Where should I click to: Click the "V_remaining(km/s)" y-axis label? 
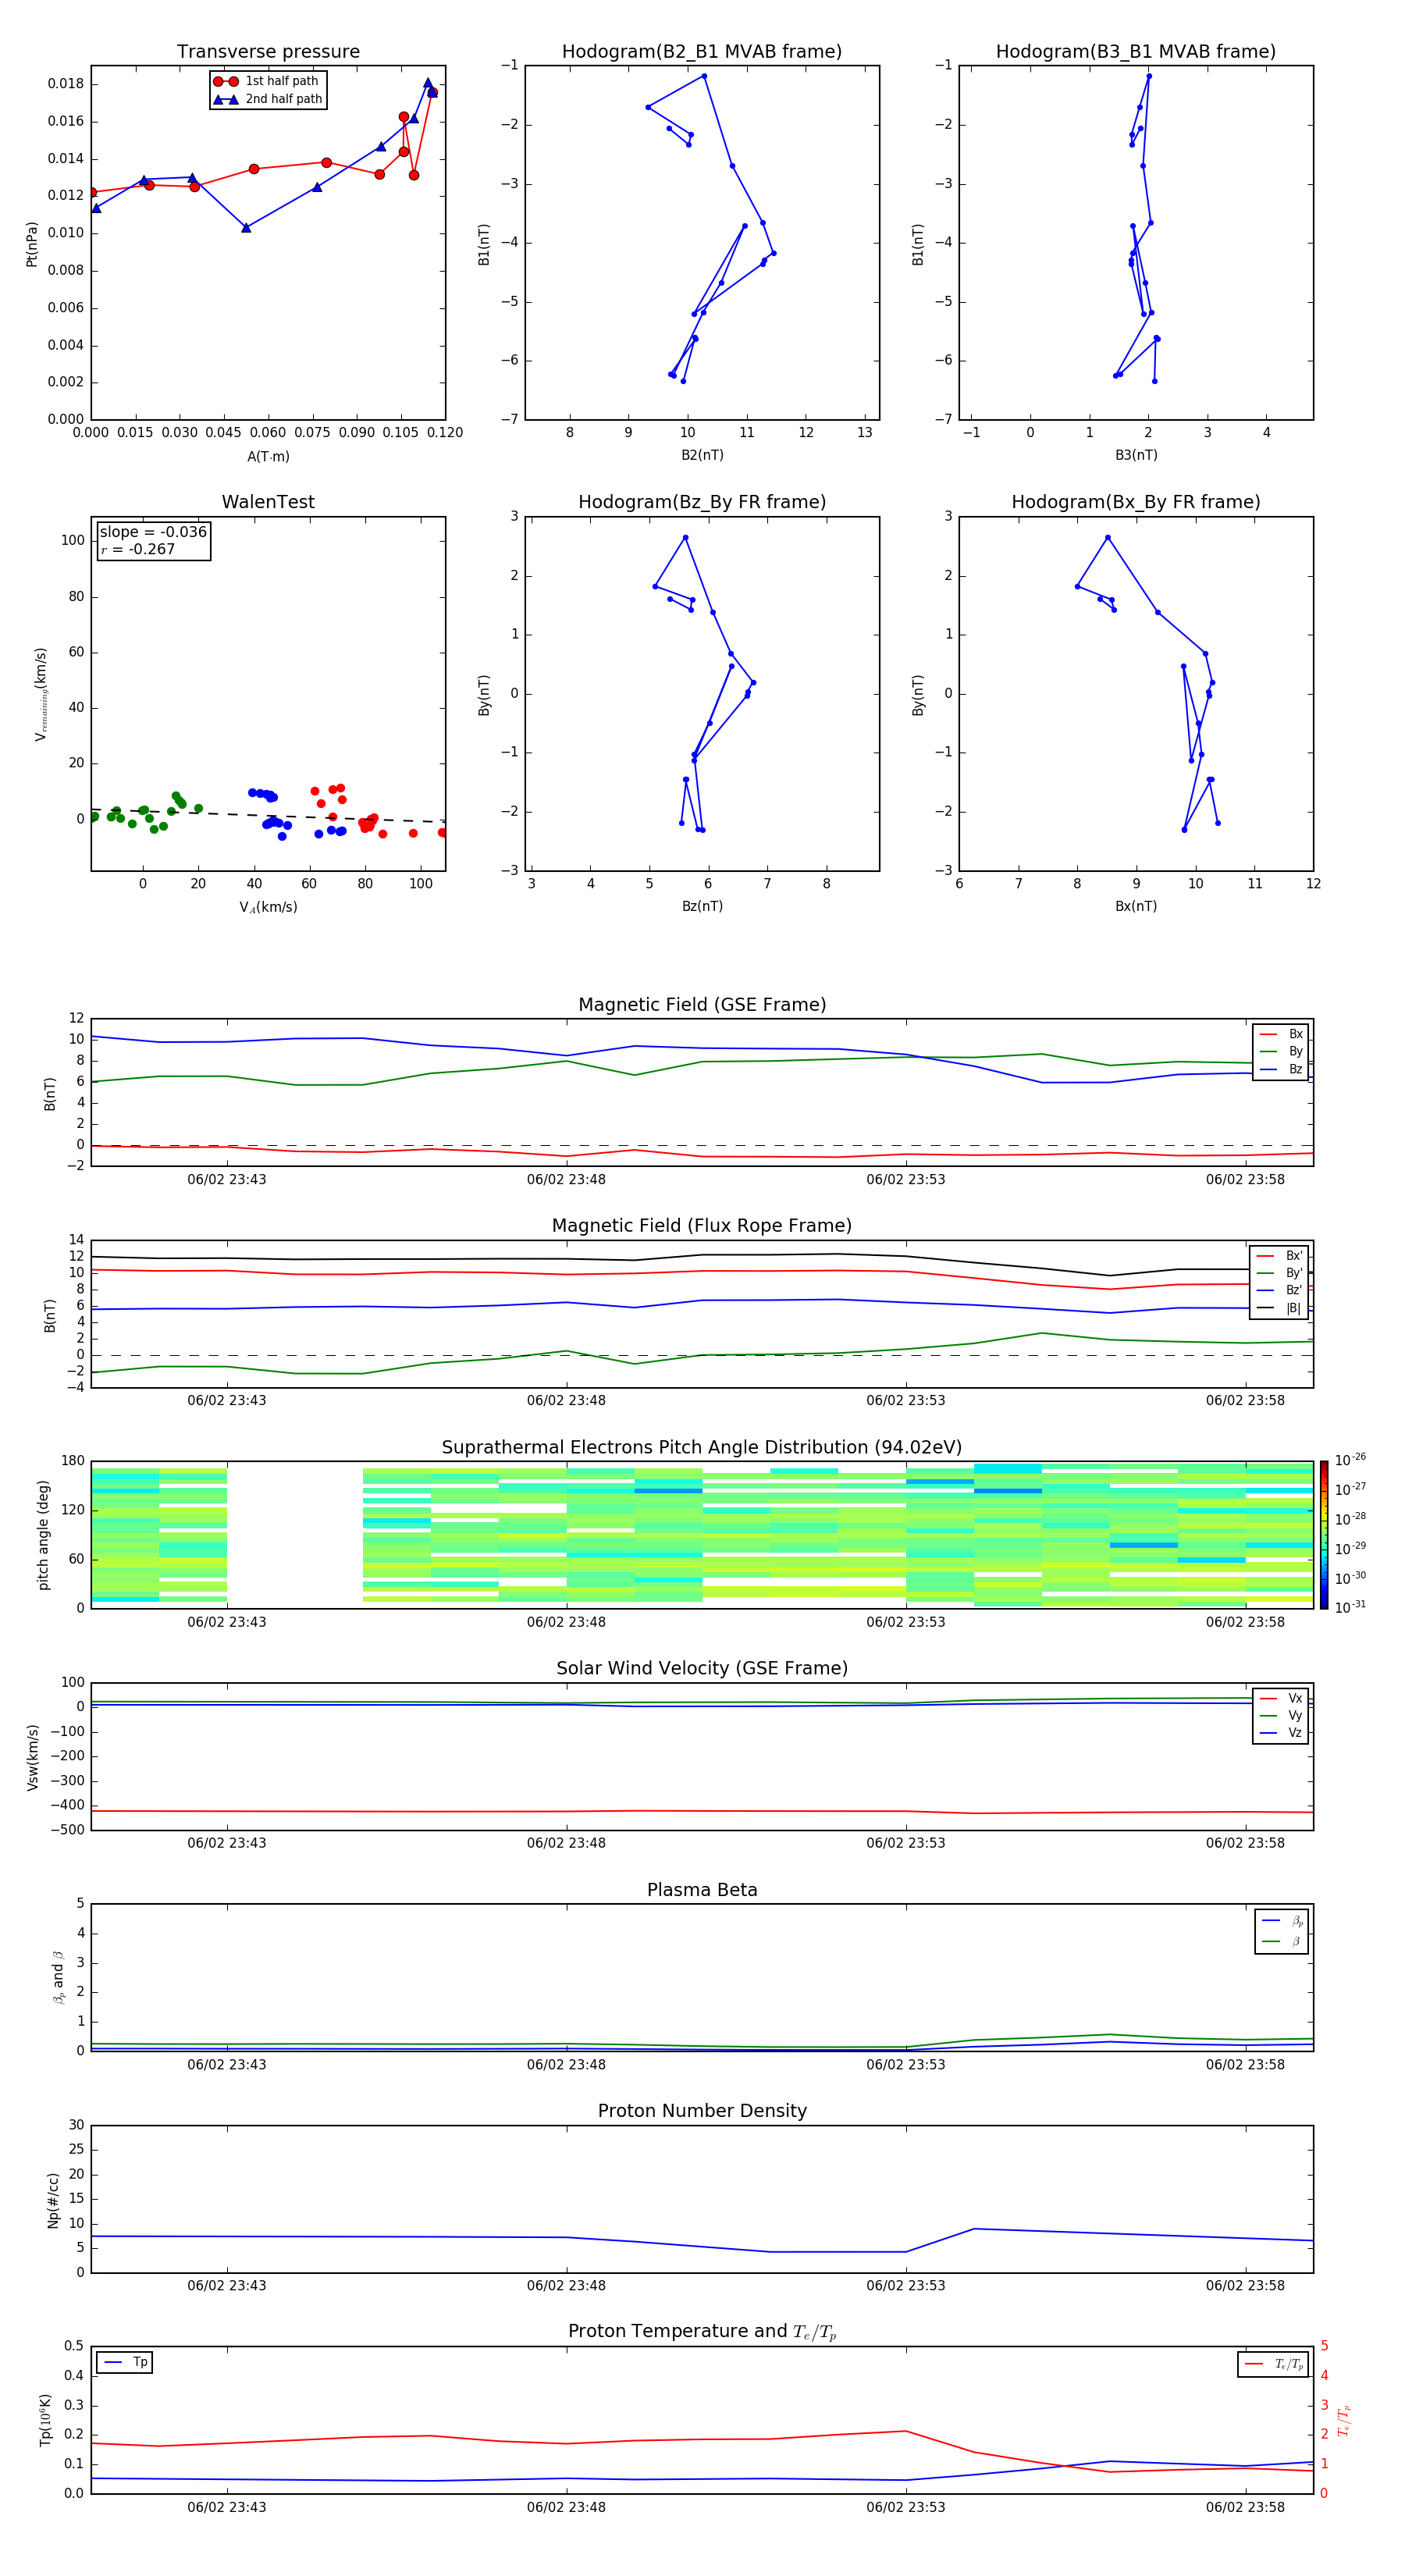(41, 694)
